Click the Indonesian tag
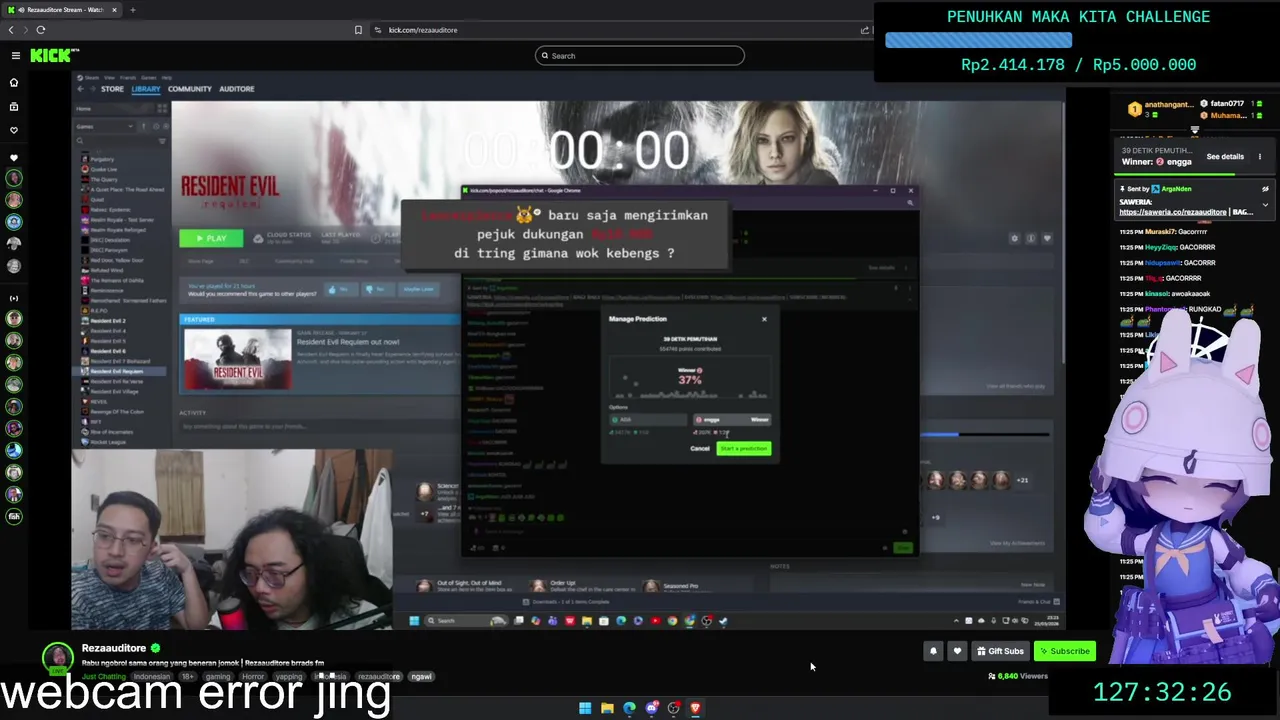 tap(152, 676)
